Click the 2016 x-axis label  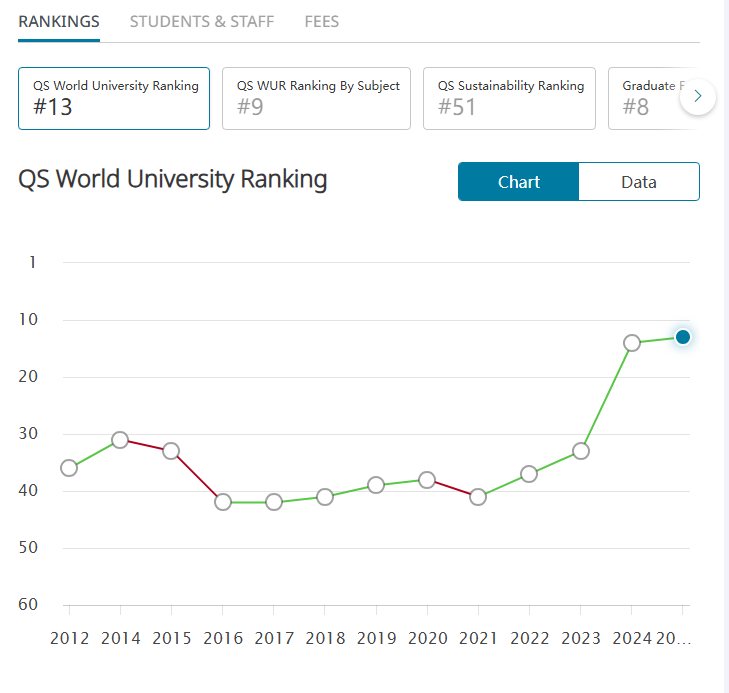[223, 639]
